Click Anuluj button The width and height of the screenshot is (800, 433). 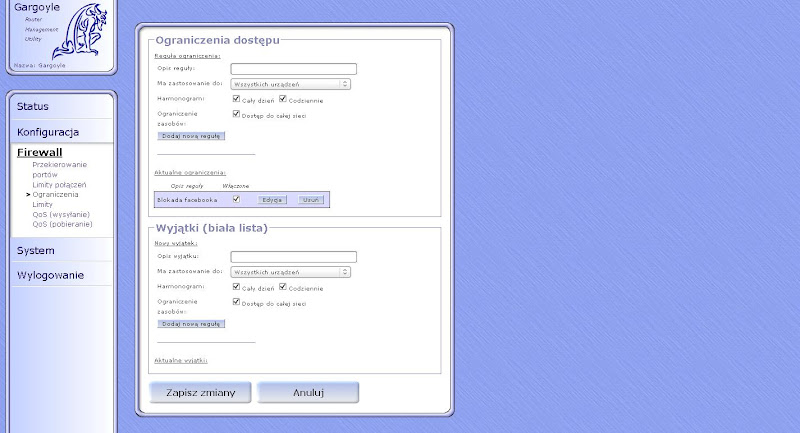[x=308, y=393]
